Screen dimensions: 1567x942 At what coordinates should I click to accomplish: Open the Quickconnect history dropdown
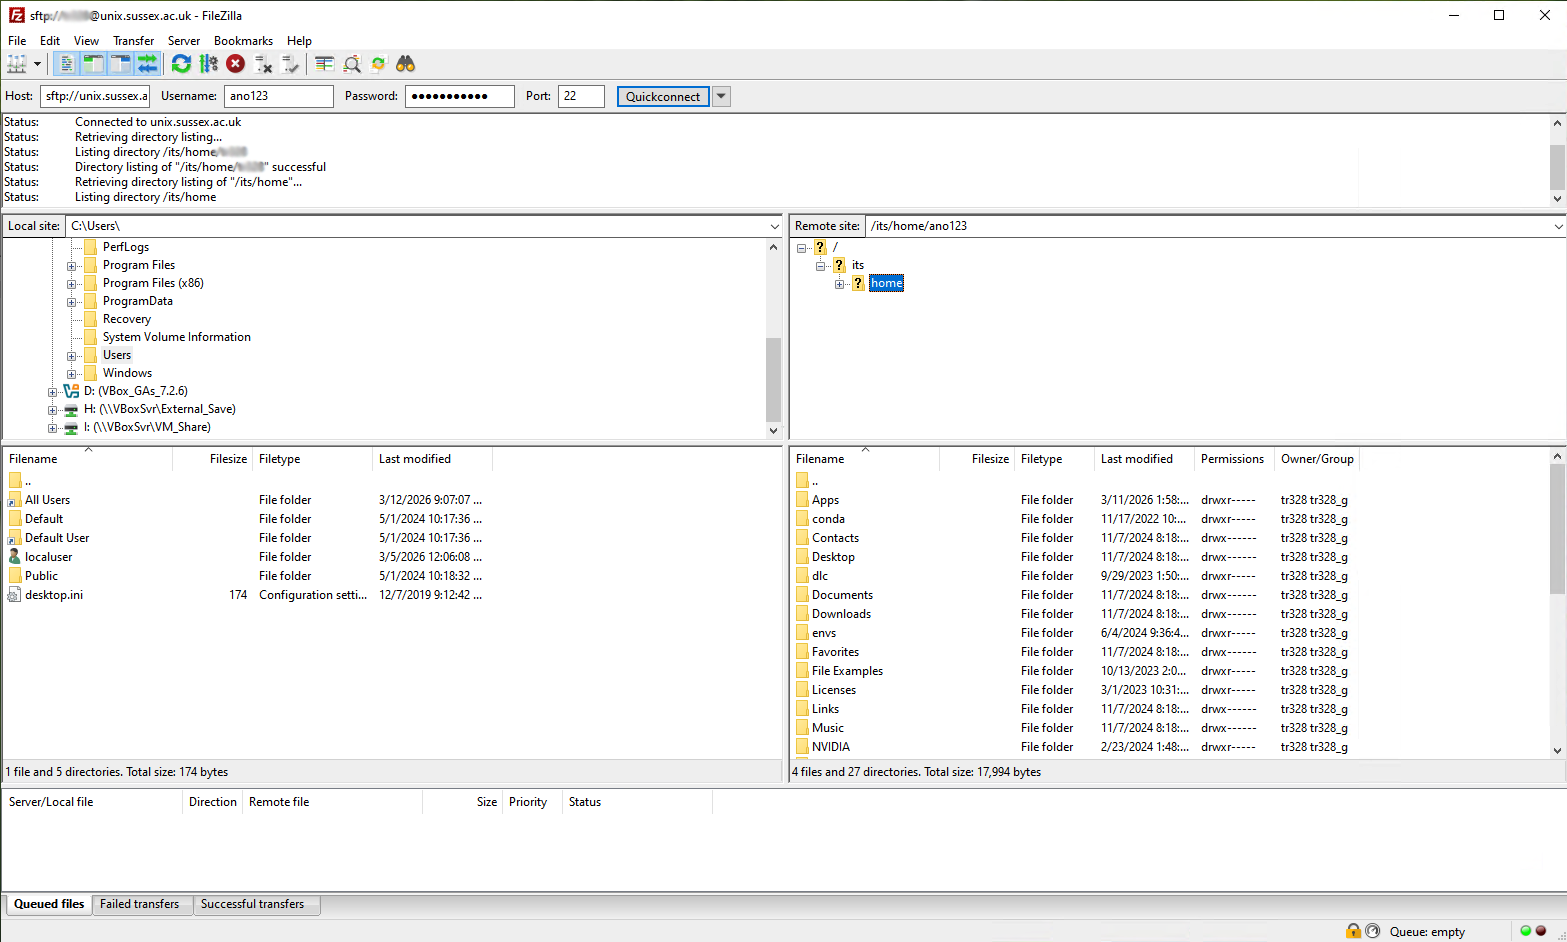coord(721,96)
